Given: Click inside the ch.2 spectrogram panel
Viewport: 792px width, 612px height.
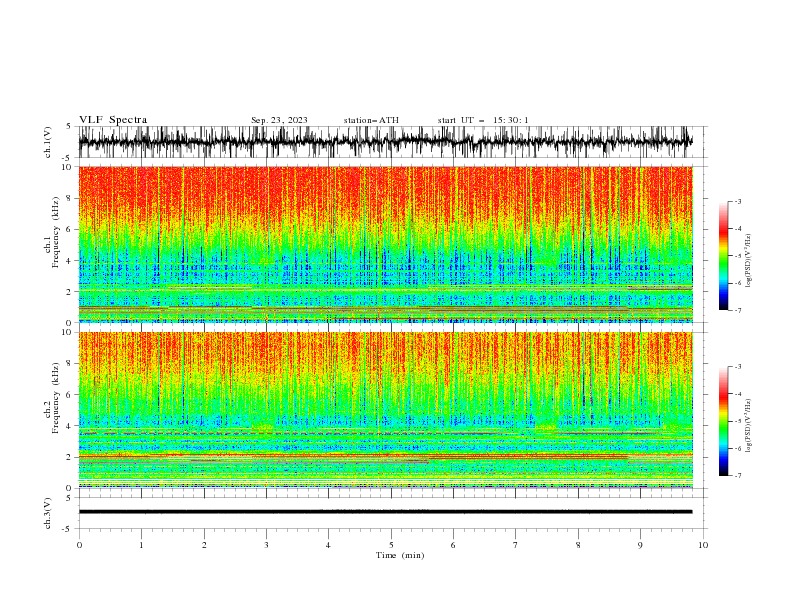Looking at the screenshot, I should (x=385, y=410).
